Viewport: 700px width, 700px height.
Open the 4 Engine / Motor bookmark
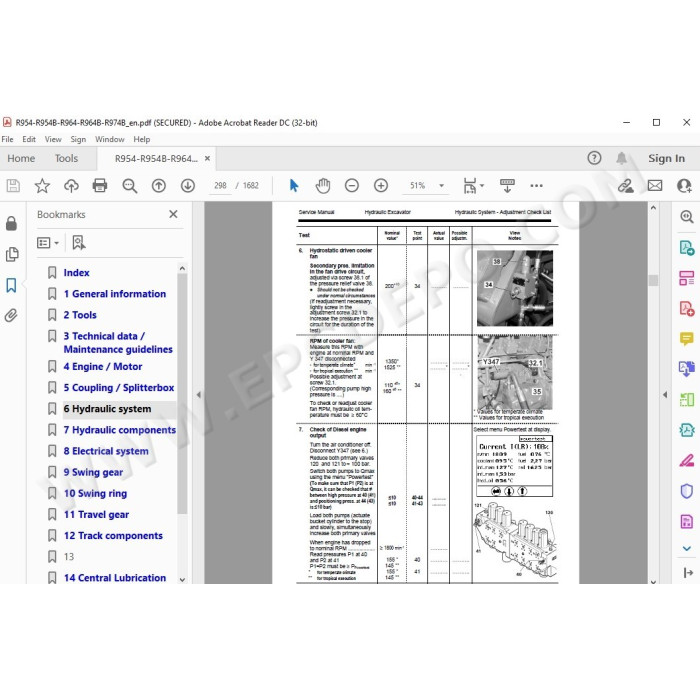pos(103,367)
